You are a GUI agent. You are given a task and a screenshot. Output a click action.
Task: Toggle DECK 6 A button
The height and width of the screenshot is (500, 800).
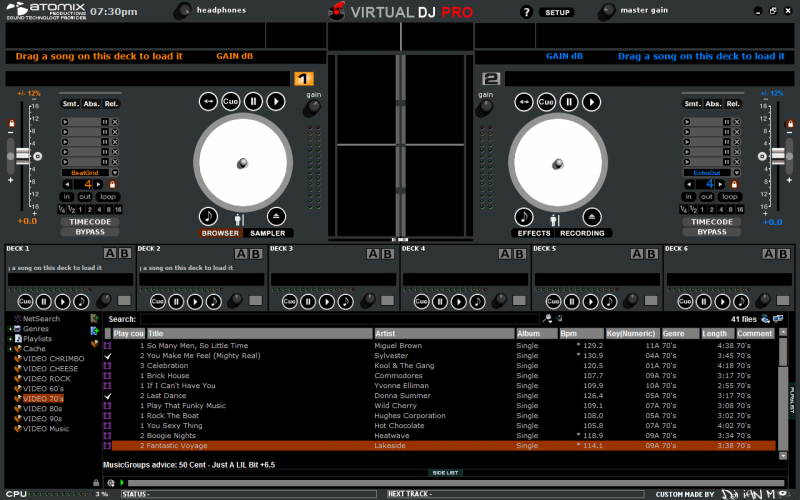click(x=769, y=254)
